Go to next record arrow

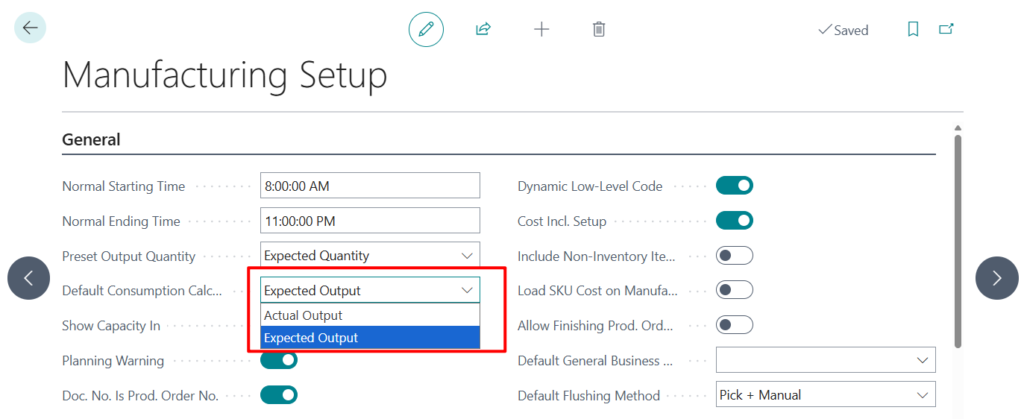[996, 278]
